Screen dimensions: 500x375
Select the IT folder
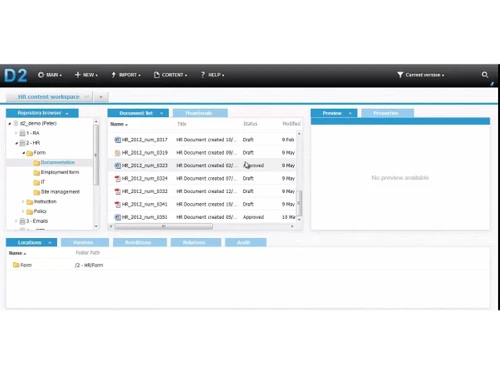pos(43,182)
